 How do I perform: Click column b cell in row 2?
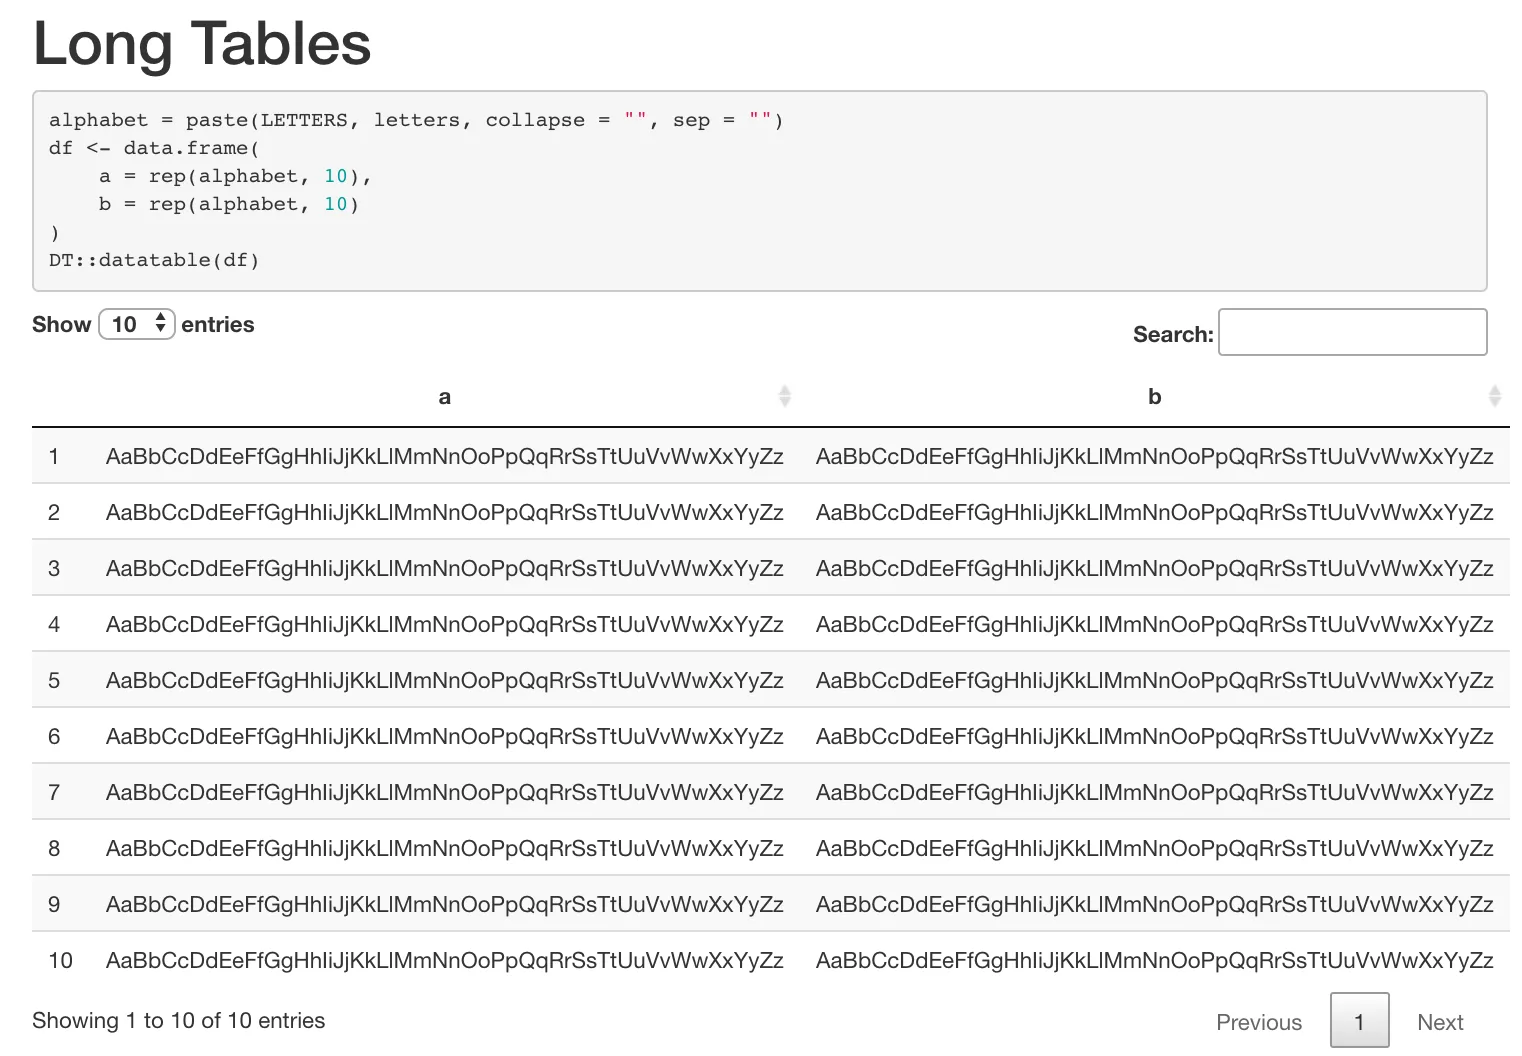[1154, 513]
